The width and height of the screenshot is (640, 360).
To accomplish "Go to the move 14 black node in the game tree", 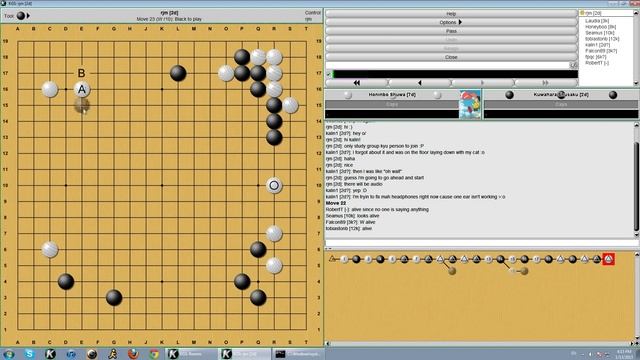I will (x=500, y=259).
